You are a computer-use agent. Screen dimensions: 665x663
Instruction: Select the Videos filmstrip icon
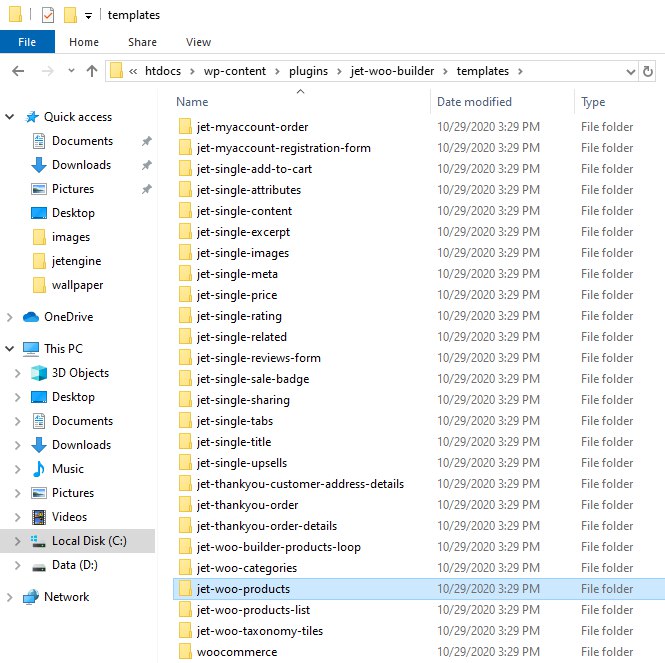[39, 517]
